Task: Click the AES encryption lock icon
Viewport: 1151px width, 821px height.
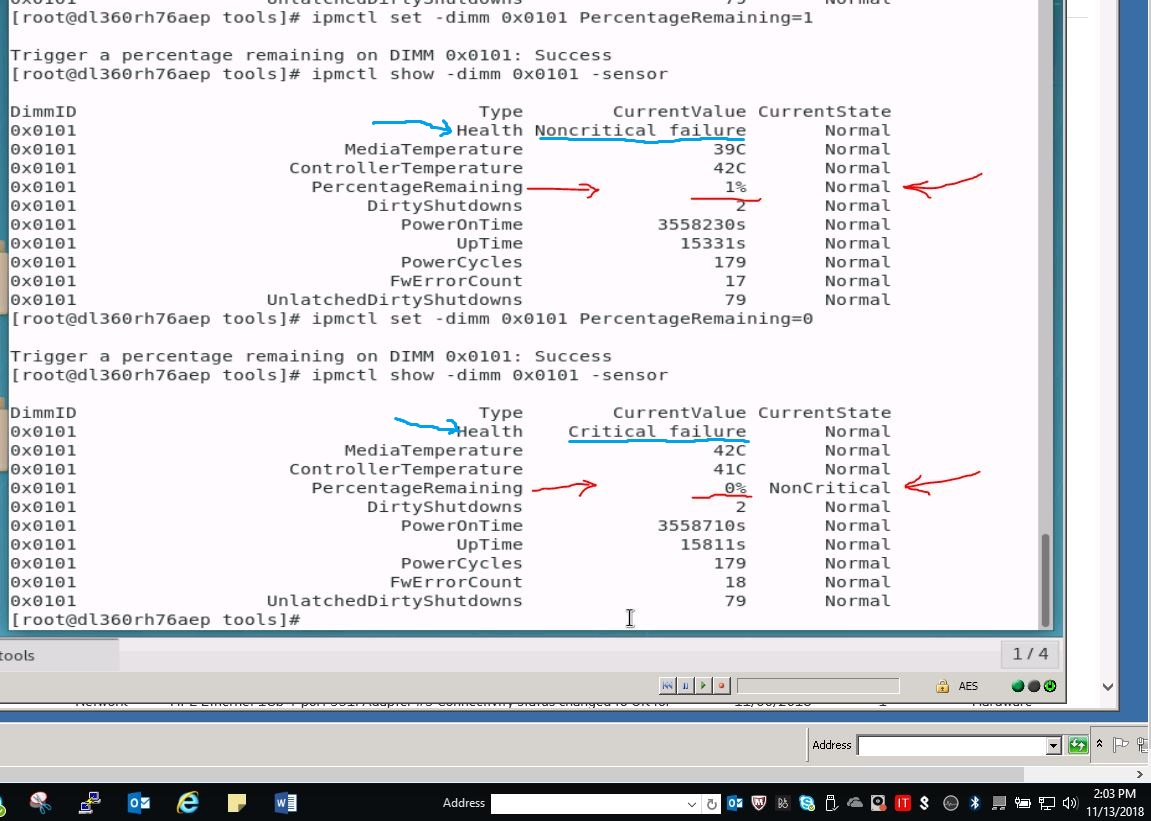Action: coord(942,685)
